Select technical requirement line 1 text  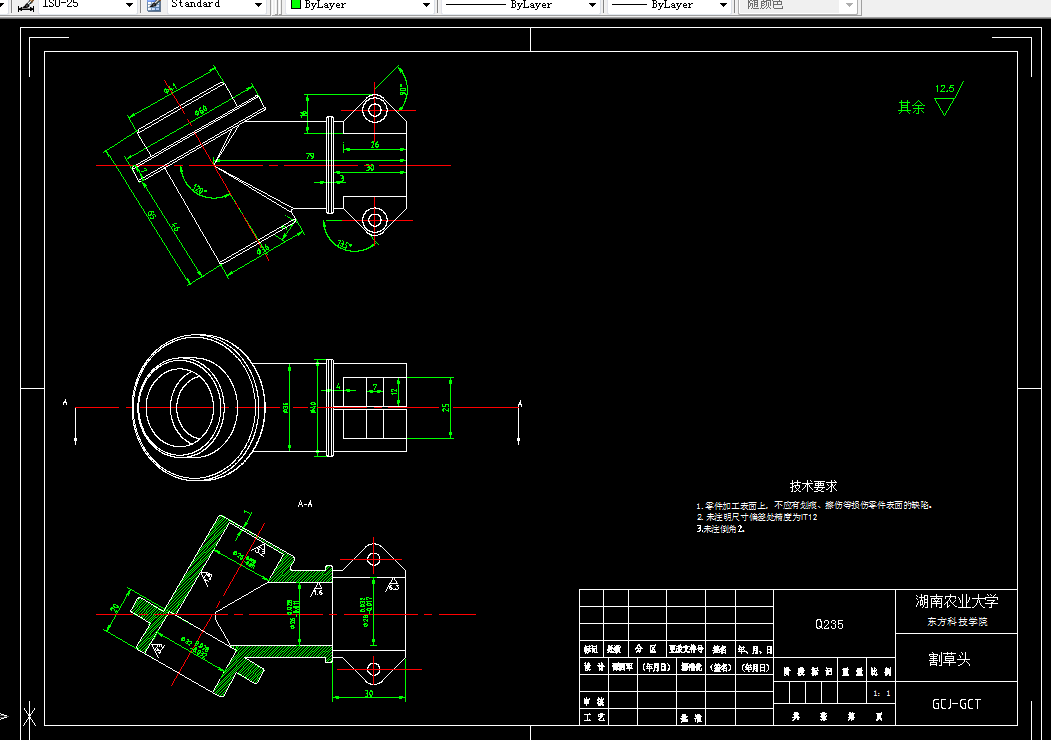click(814, 505)
